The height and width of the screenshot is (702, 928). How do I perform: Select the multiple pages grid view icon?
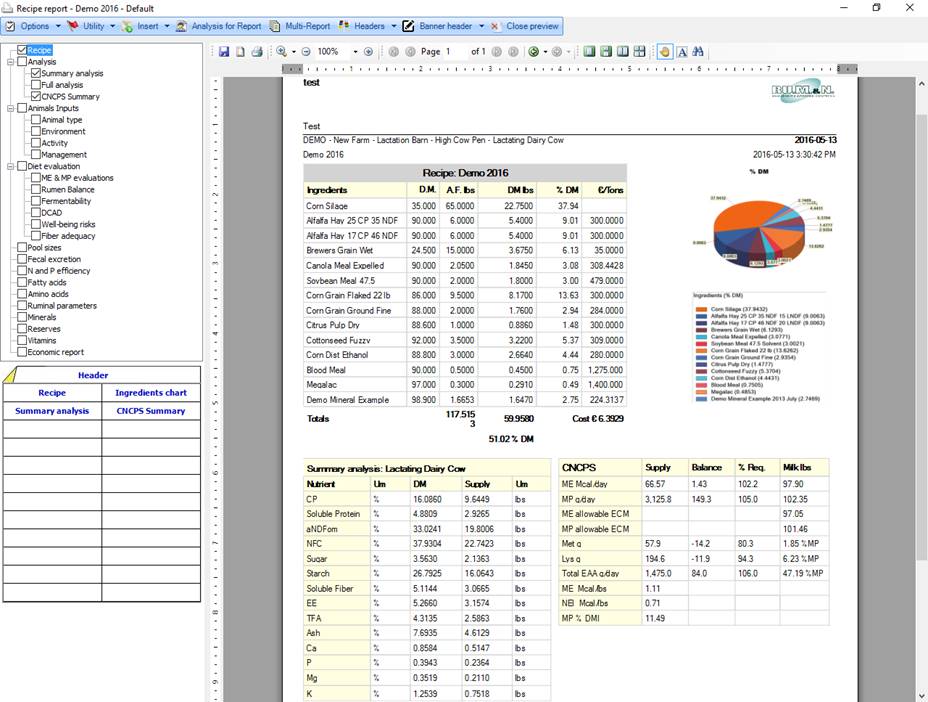click(x=639, y=51)
